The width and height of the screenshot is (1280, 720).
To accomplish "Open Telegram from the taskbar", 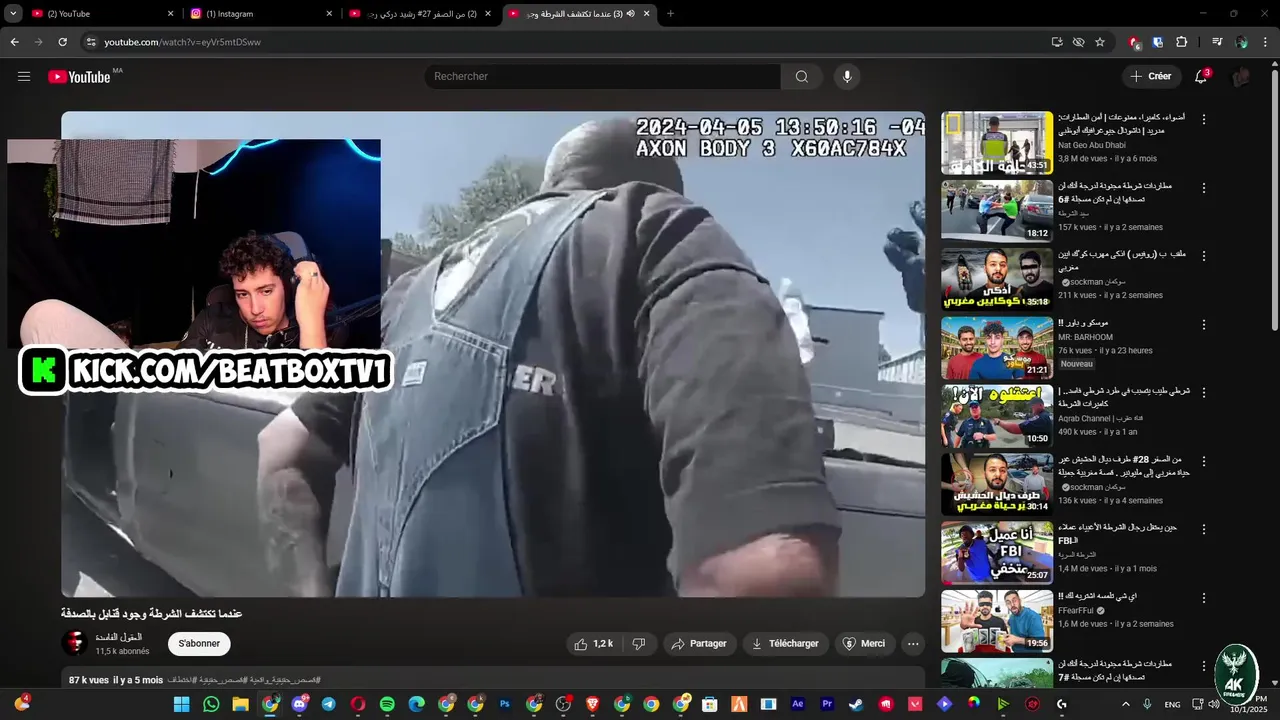I will click(328, 704).
